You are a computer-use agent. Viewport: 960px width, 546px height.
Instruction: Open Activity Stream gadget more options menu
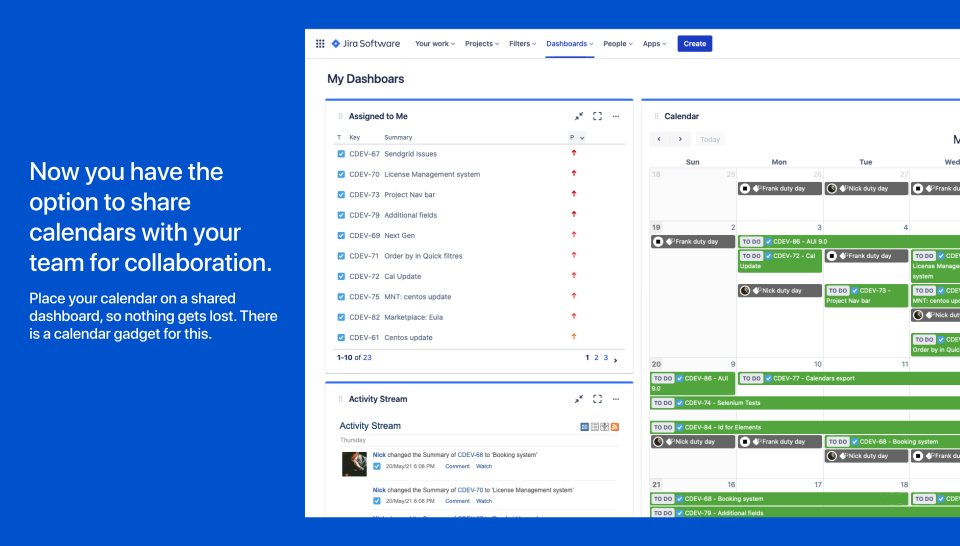[x=616, y=399]
